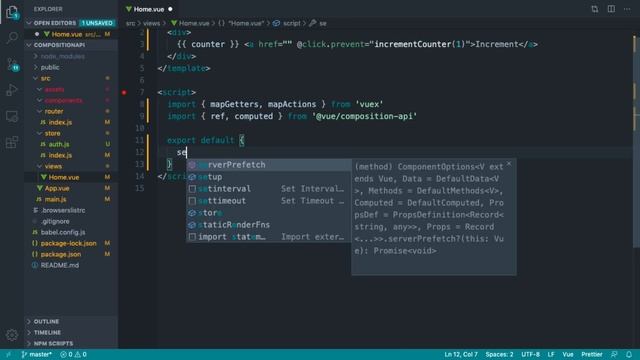Expand the Timeline panel
This screenshot has height=360, width=640.
pos(71,333)
